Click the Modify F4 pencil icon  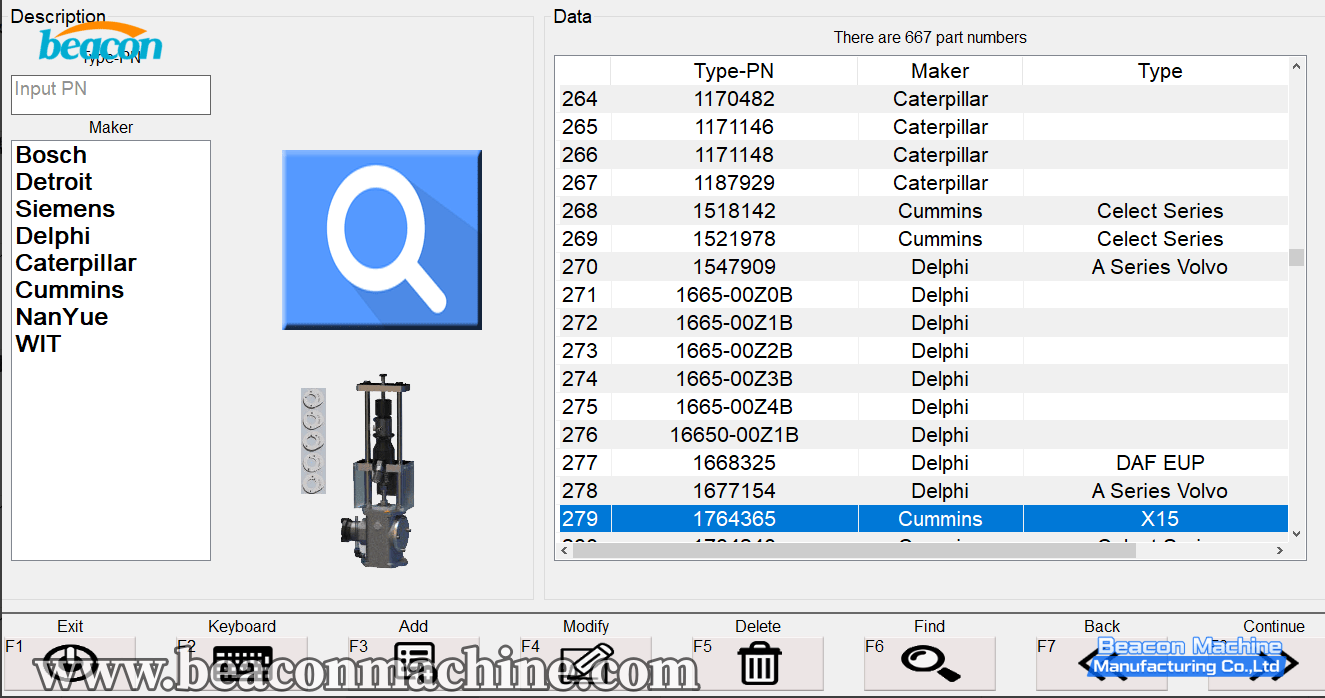[x=586, y=663]
